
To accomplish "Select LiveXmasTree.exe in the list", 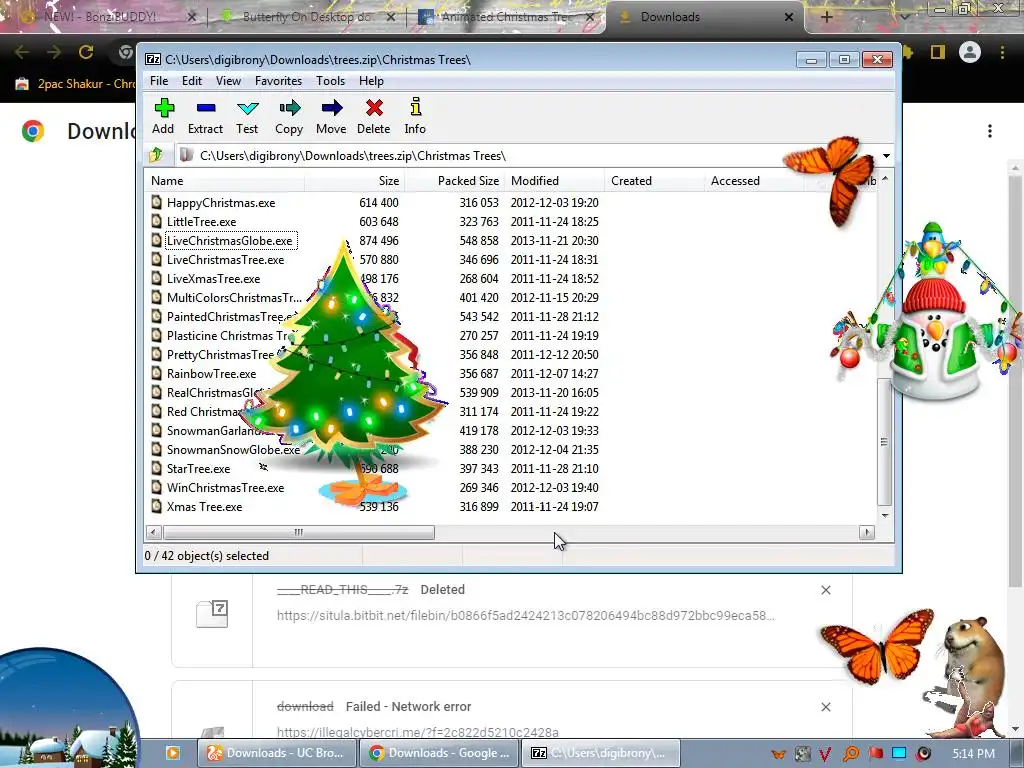I will point(213,278).
